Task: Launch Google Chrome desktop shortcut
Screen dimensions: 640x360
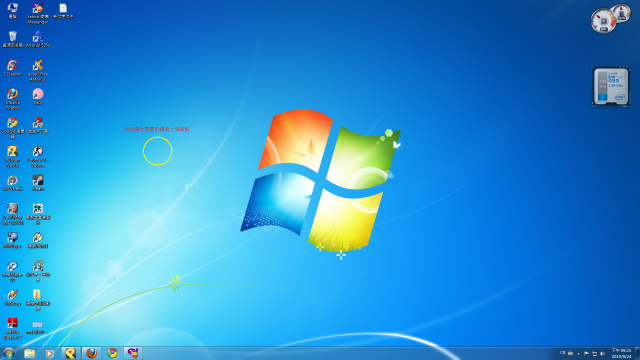Action: tap(13, 127)
